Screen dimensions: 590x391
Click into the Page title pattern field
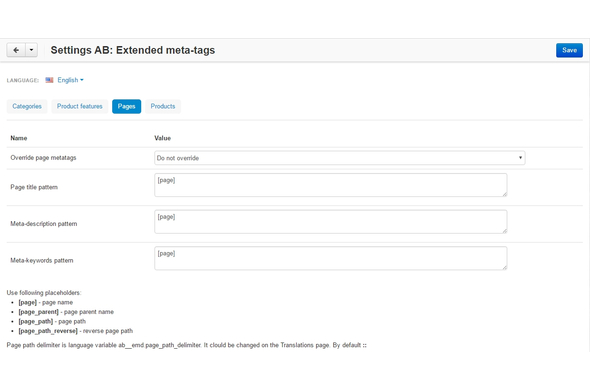point(330,185)
